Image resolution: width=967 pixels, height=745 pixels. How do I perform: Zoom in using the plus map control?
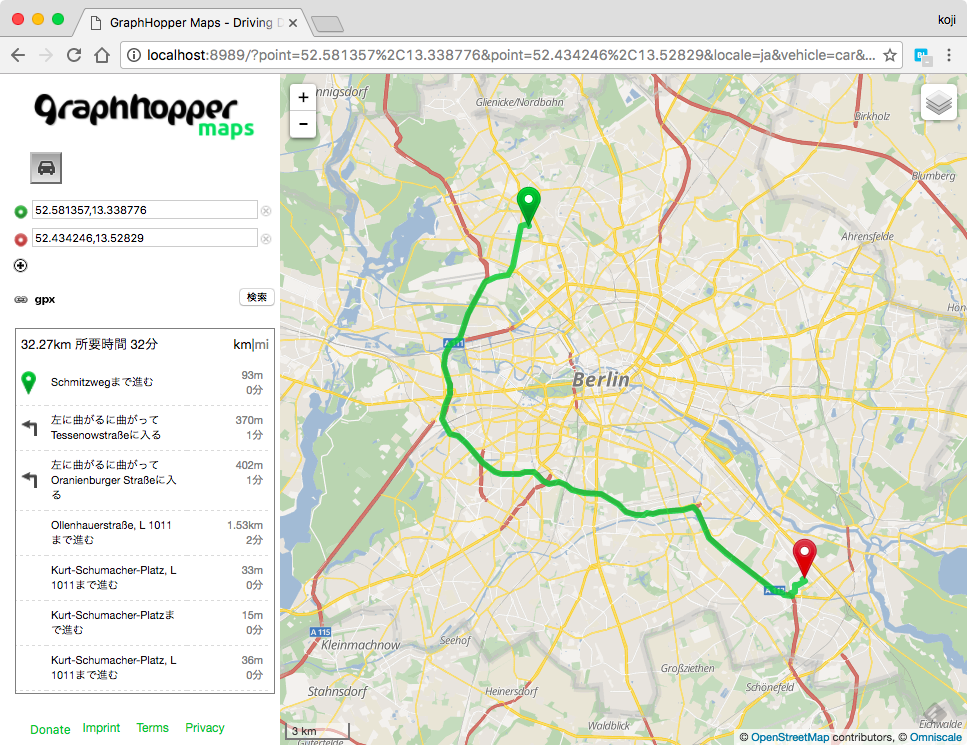coord(302,97)
